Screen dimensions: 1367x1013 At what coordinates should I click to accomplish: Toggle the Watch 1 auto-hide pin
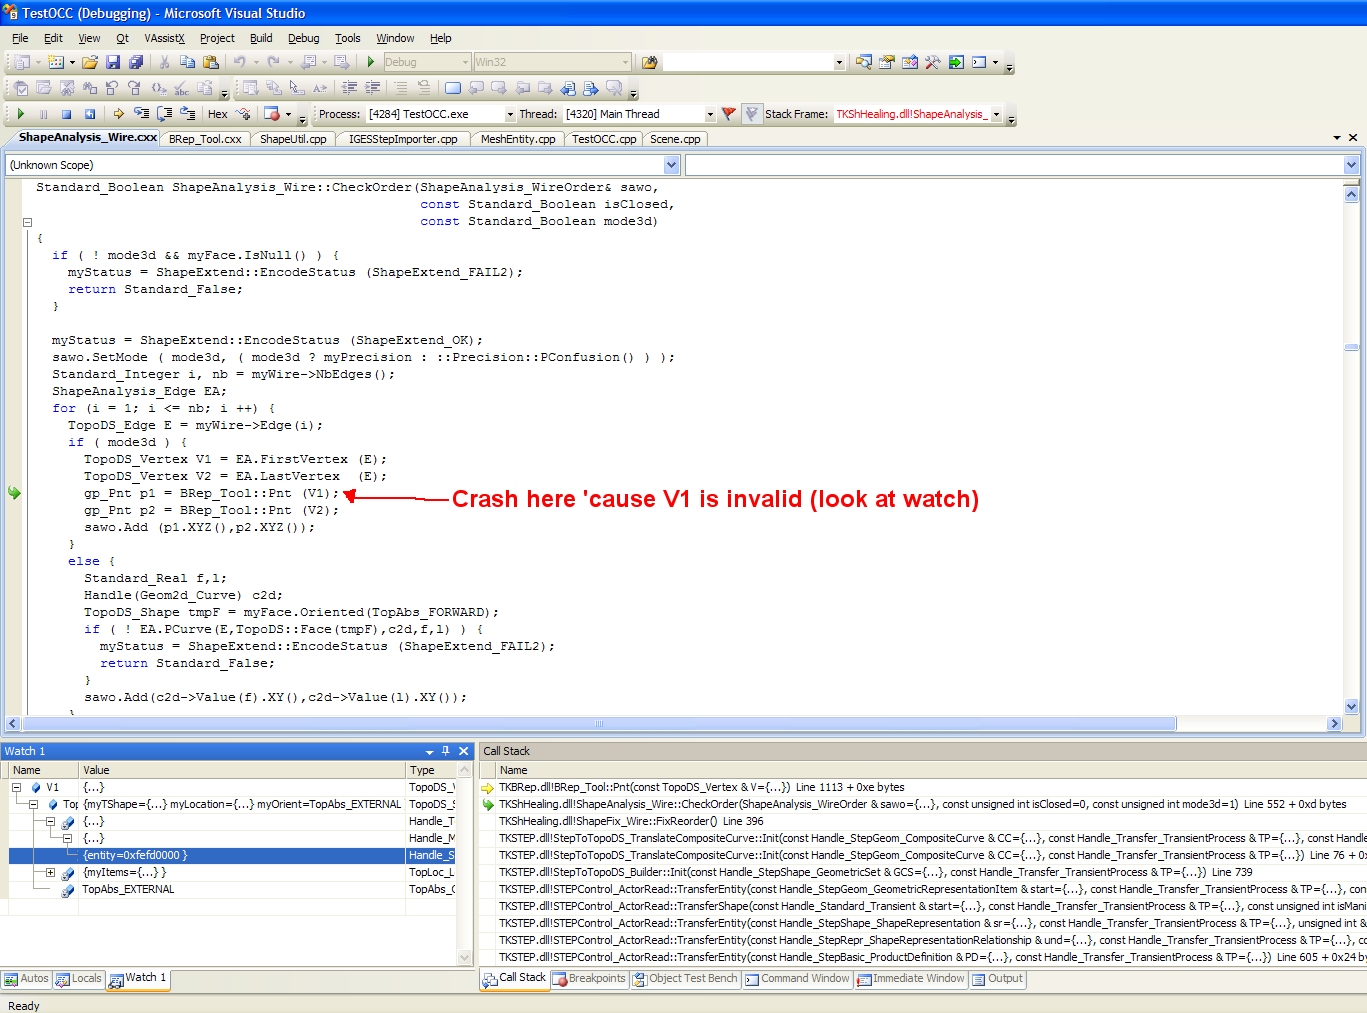click(445, 751)
